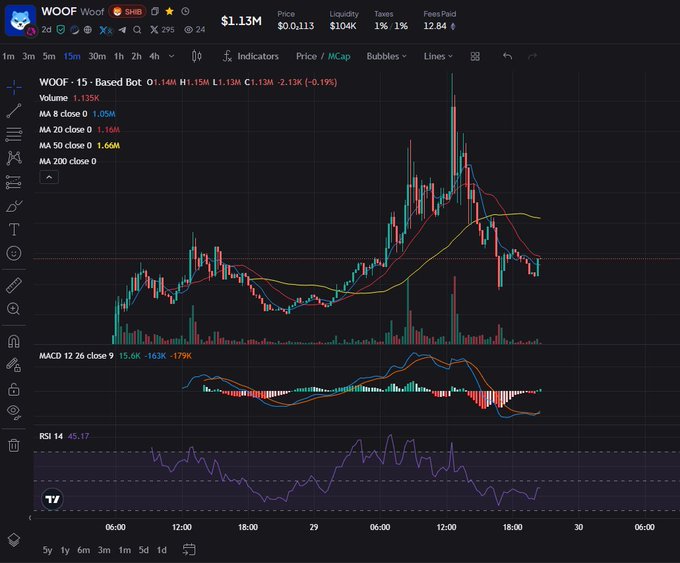Collapse the indicator legend chevron

click(49, 177)
